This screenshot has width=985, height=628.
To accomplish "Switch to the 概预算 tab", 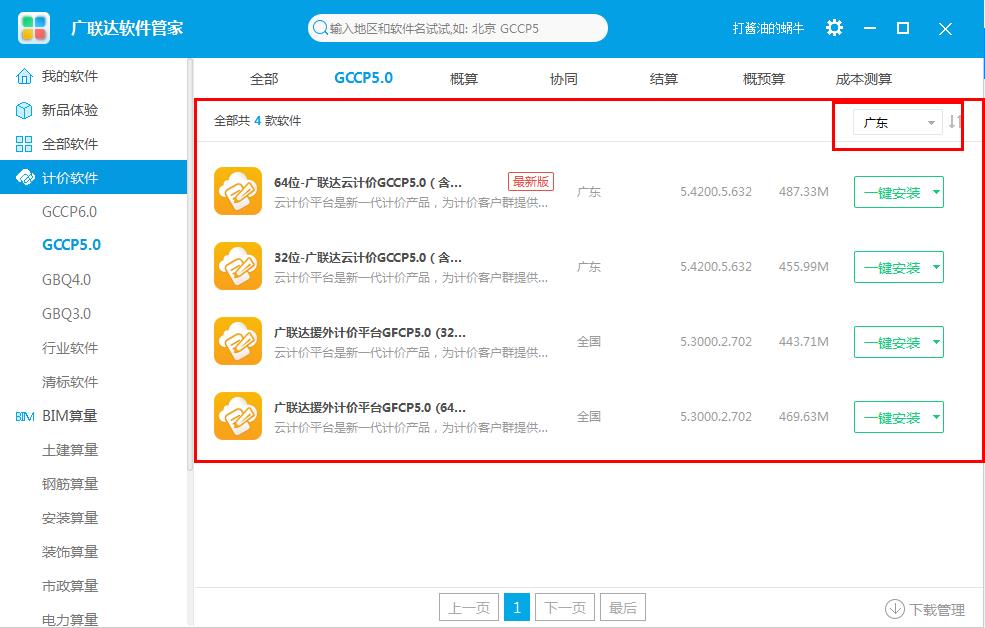I will click(x=764, y=79).
